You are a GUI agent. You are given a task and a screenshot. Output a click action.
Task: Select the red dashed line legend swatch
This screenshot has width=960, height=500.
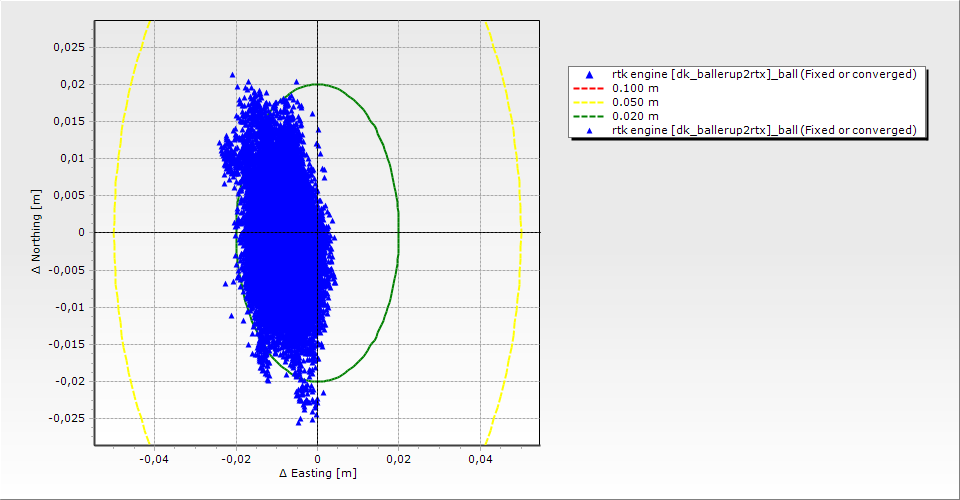pos(588,88)
